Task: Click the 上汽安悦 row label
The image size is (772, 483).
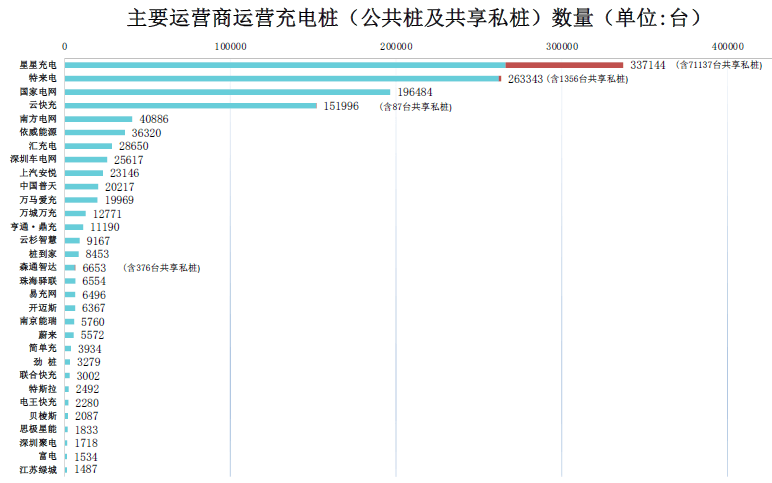Action: [38, 173]
